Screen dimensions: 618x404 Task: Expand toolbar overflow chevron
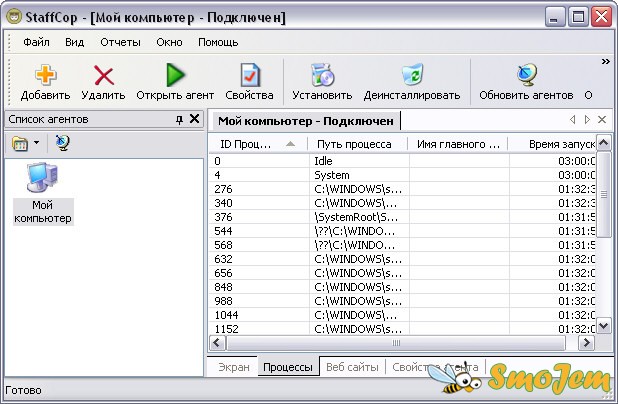tap(605, 61)
